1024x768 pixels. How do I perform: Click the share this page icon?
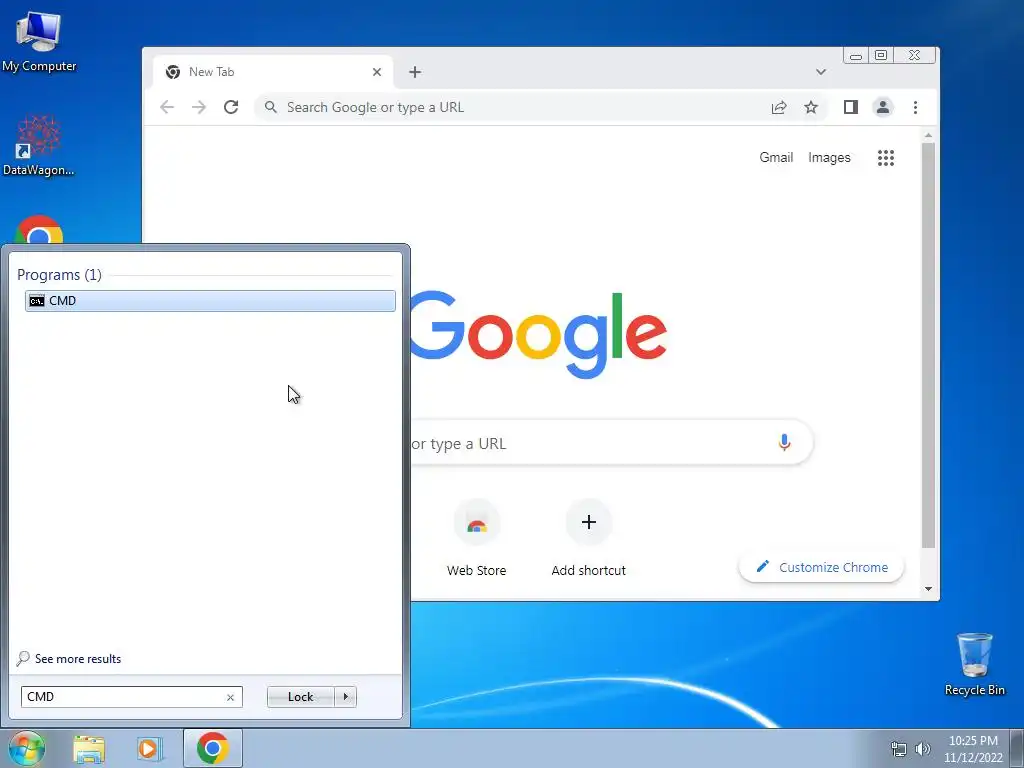[x=778, y=107]
